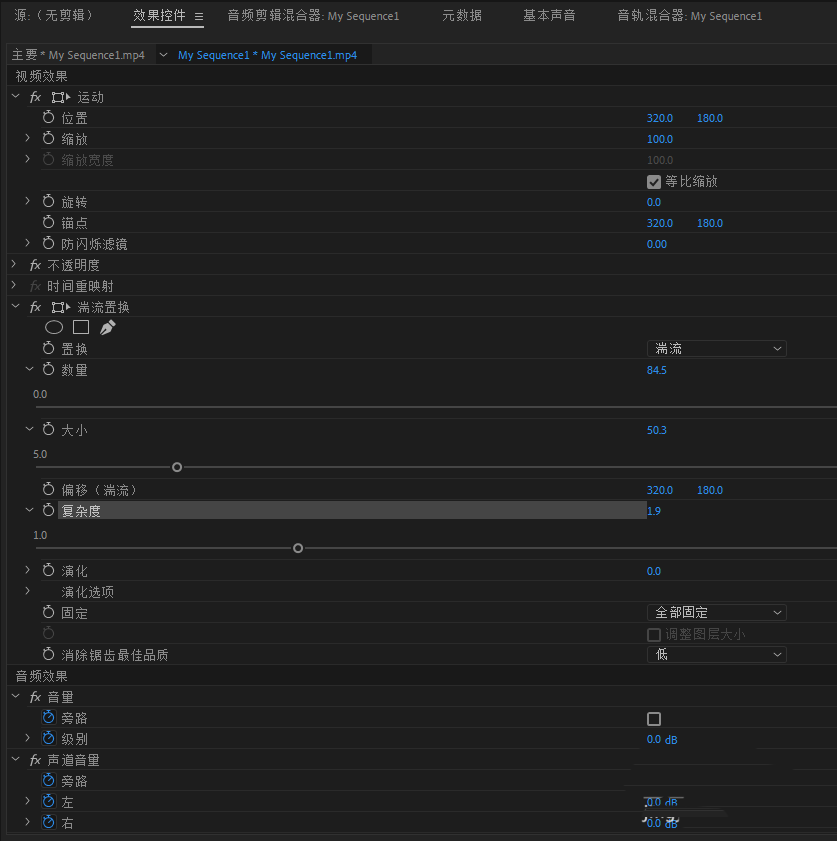Viewport: 837px width, 841px height.
Task: Enable the 旁路 checkbox under 音量
Action: [x=654, y=719]
